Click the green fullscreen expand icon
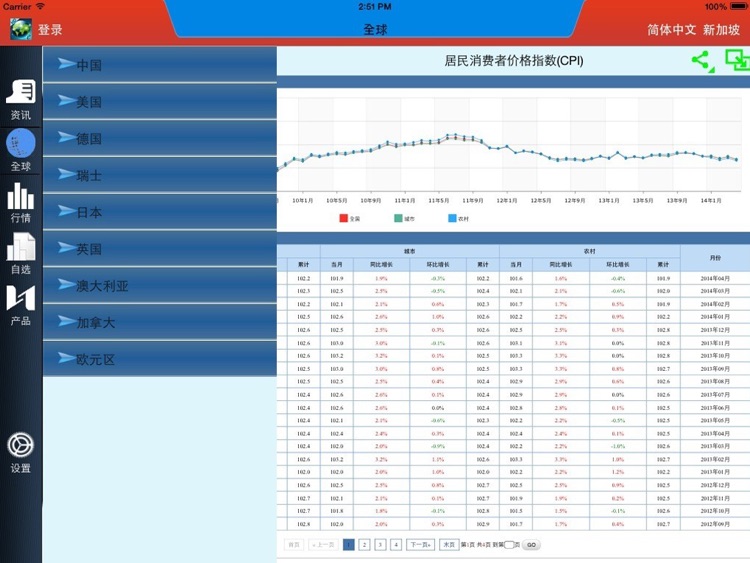This screenshot has height=563, width=750. tap(738, 60)
